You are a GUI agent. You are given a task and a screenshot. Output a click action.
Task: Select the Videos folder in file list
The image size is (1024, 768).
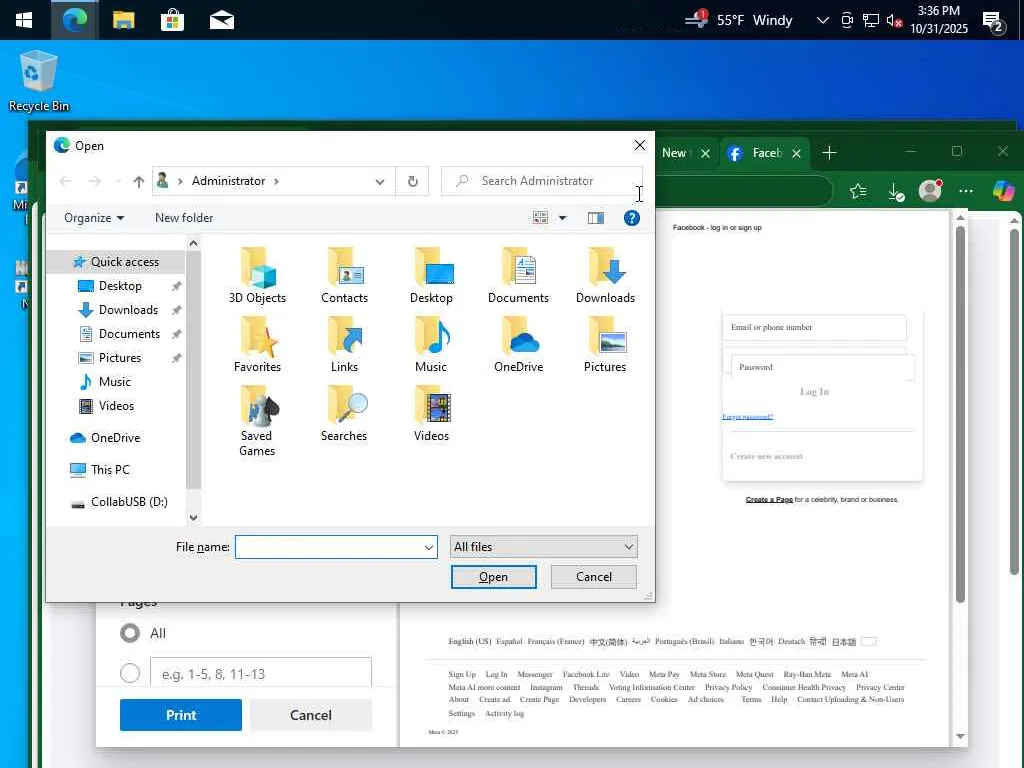click(x=431, y=413)
